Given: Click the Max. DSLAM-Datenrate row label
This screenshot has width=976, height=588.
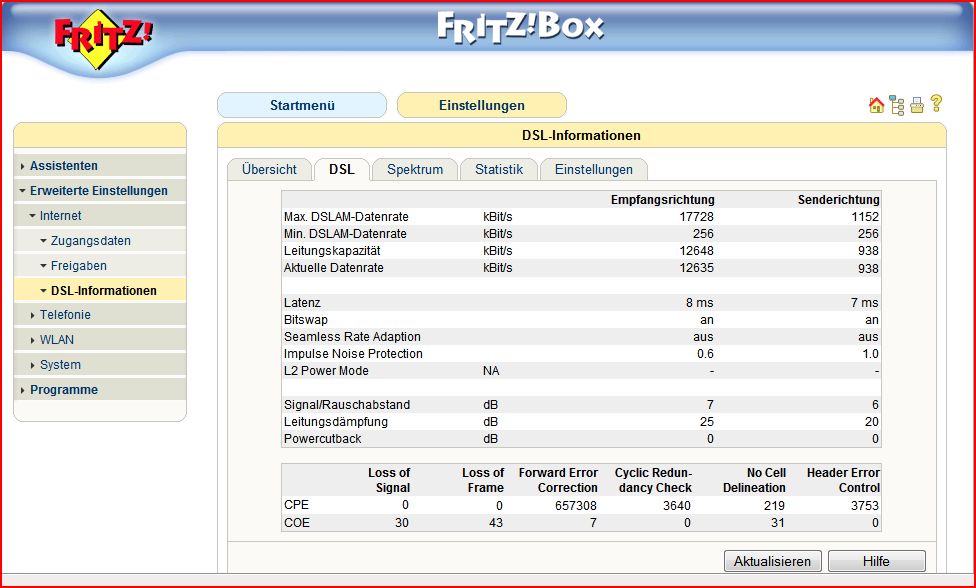Looking at the screenshot, I should tap(346, 217).
